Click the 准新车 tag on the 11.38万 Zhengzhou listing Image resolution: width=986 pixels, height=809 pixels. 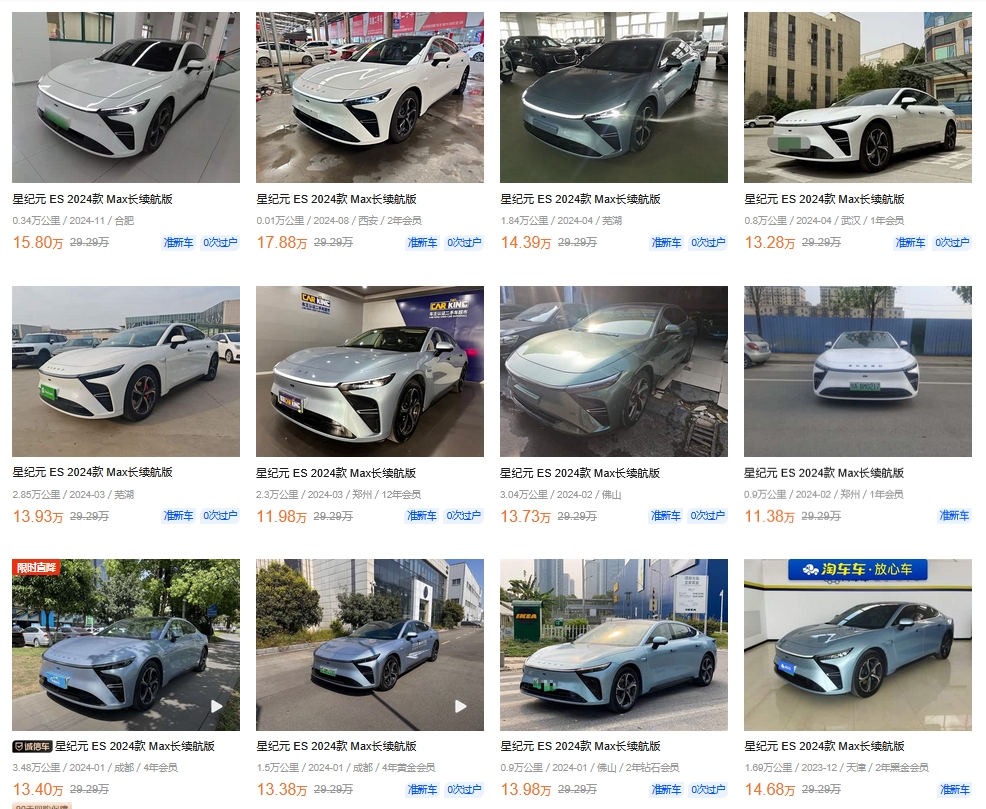(954, 516)
